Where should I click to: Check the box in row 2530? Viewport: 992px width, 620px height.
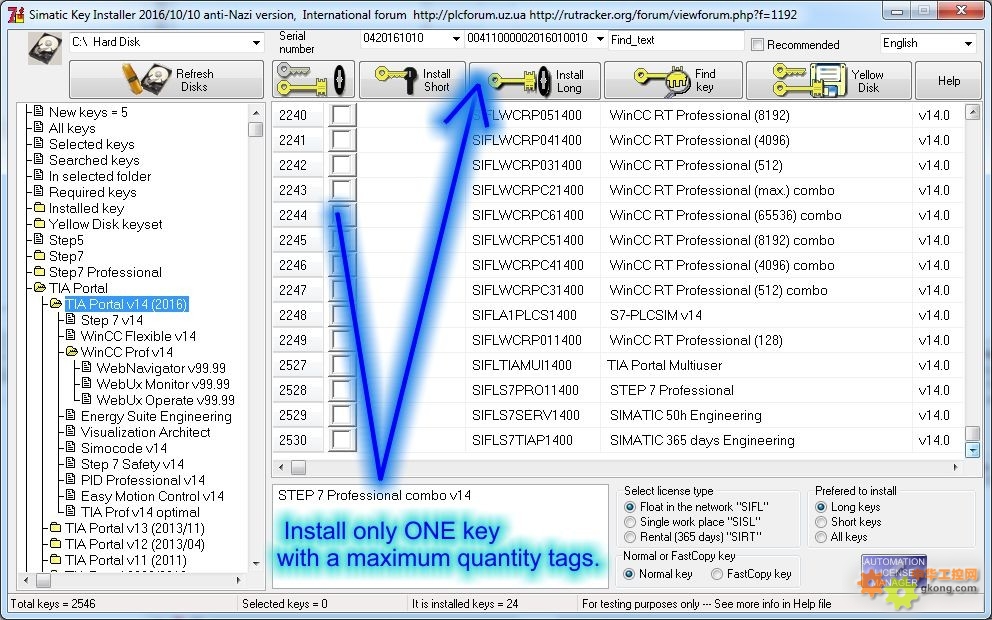(x=342, y=440)
